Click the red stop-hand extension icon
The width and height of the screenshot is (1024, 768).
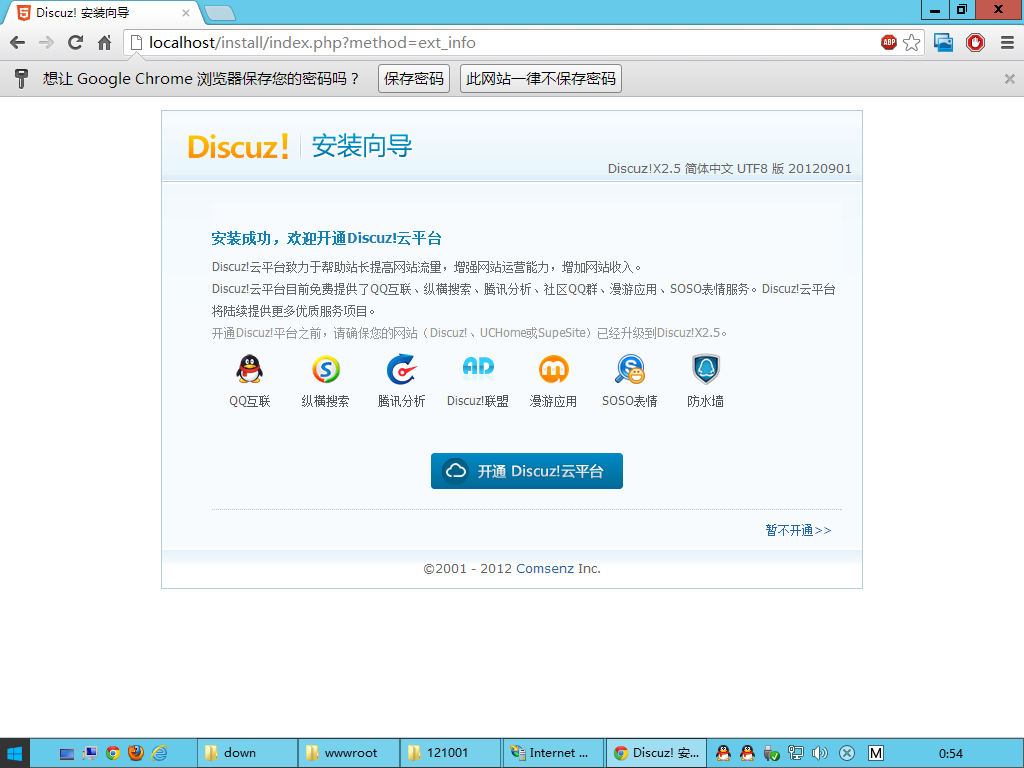tap(975, 43)
